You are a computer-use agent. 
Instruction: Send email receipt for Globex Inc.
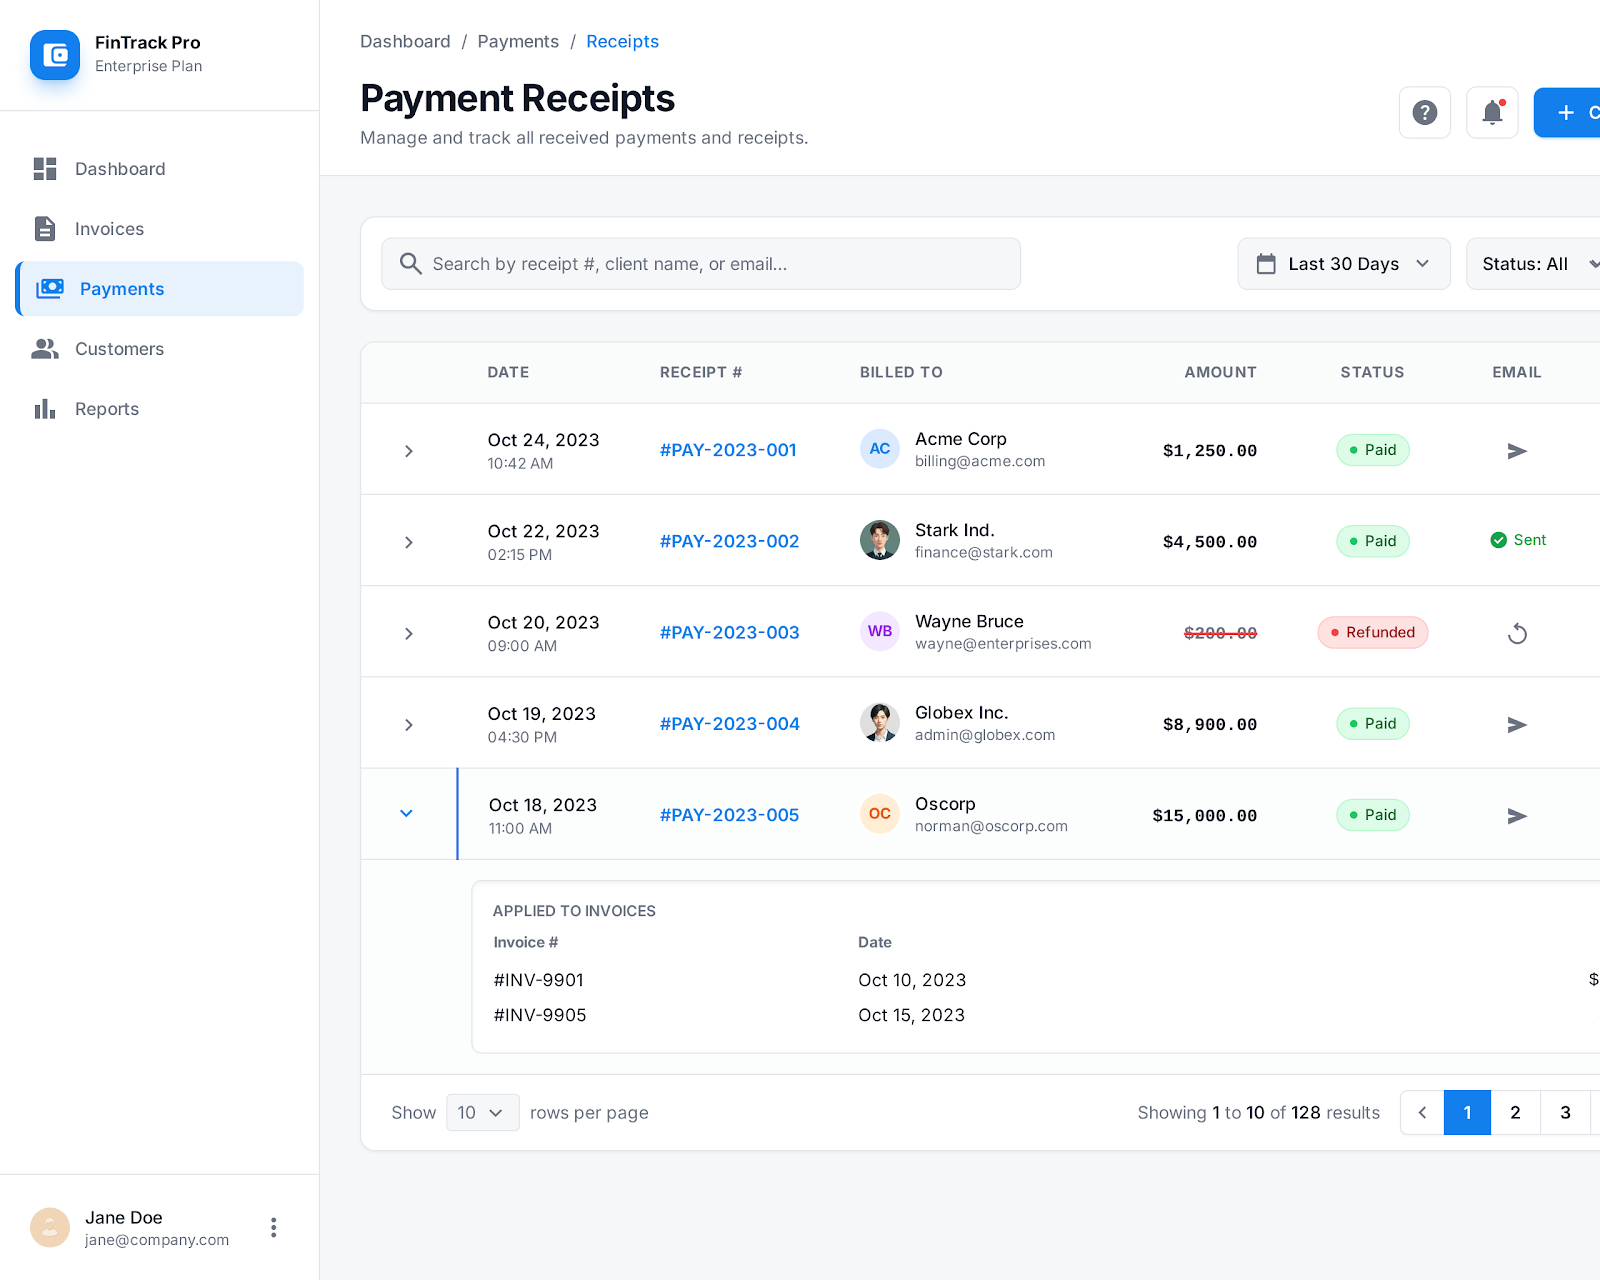pos(1516,725)
